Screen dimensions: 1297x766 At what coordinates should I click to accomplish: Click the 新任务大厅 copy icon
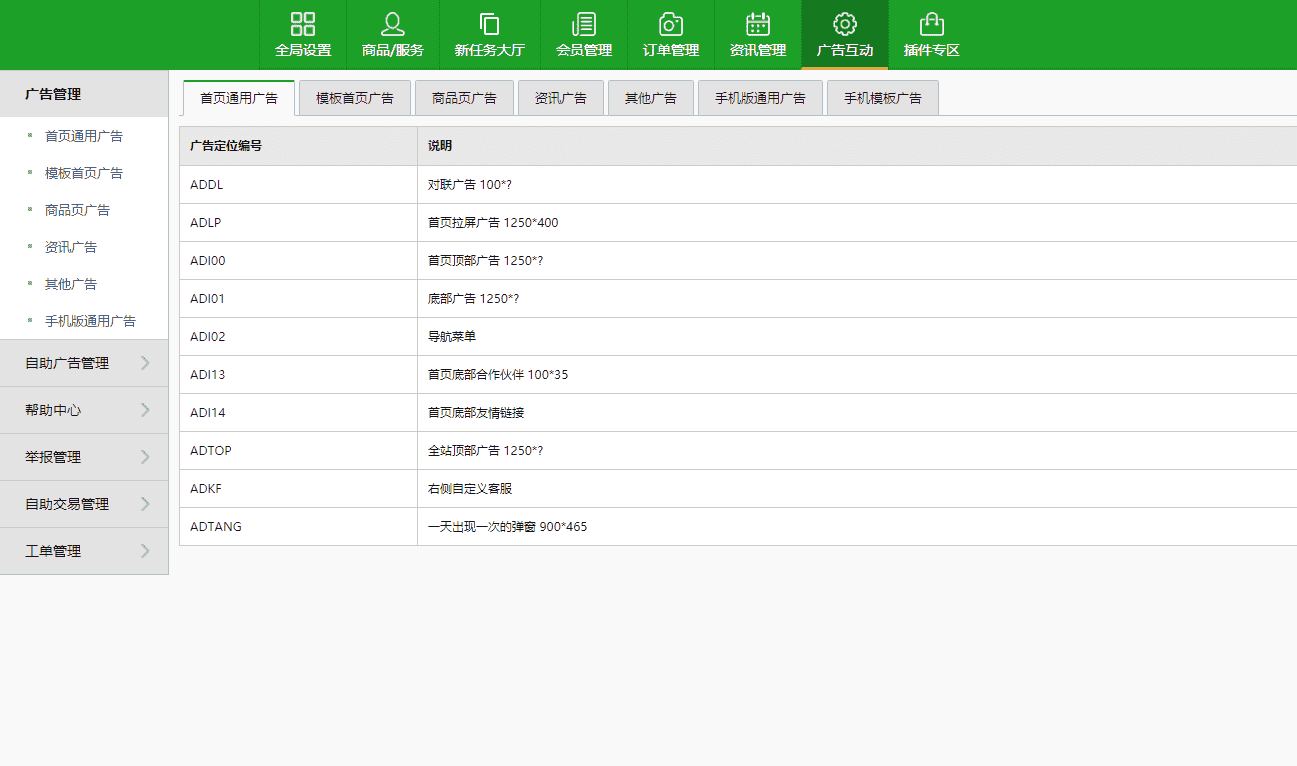490,24
